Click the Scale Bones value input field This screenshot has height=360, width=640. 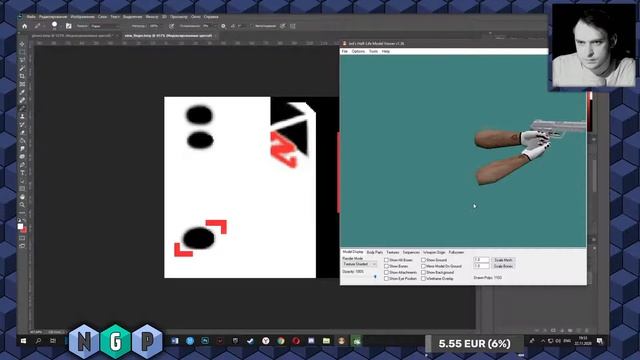click(481, 266)
